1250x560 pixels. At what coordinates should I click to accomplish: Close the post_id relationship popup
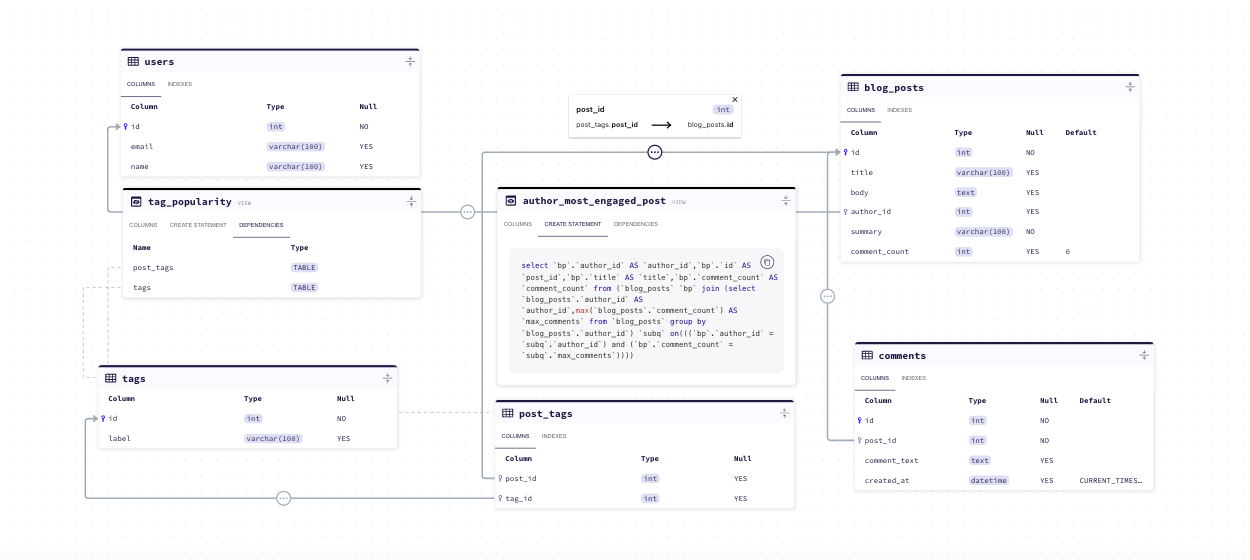pyautogui.click(x=735, y=100)
